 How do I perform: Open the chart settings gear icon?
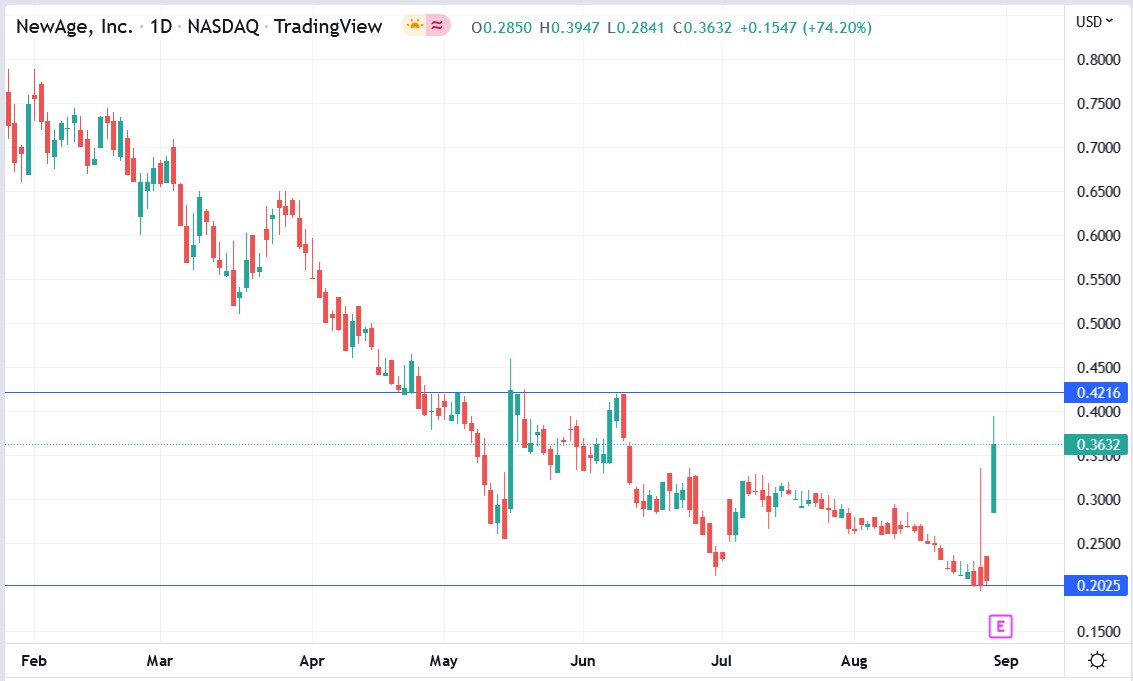coord(1096,658)
